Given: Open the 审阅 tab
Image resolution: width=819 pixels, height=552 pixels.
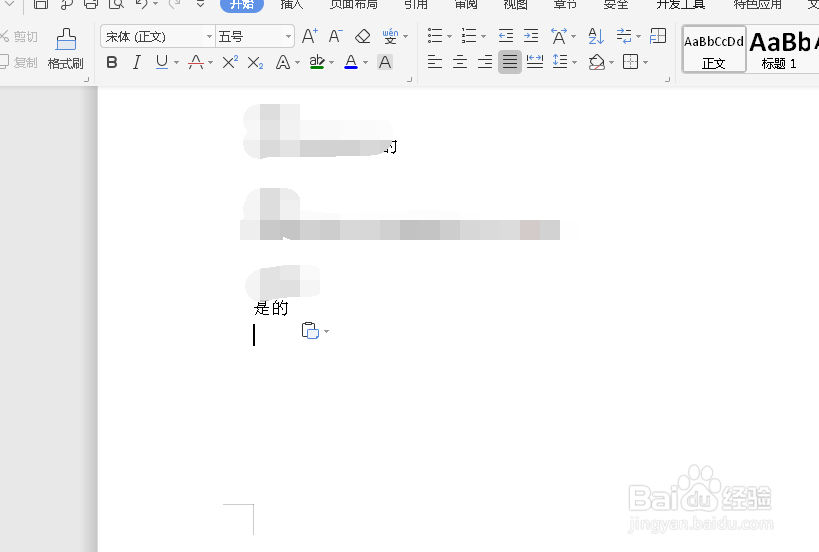Looking at the screenshot, I should [x=466, y=5].
